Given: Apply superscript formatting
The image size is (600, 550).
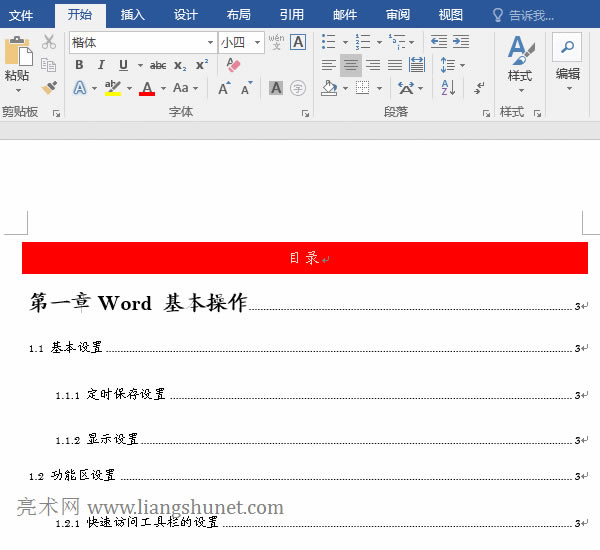Looking at the screenshot, I should click(202, 65).
